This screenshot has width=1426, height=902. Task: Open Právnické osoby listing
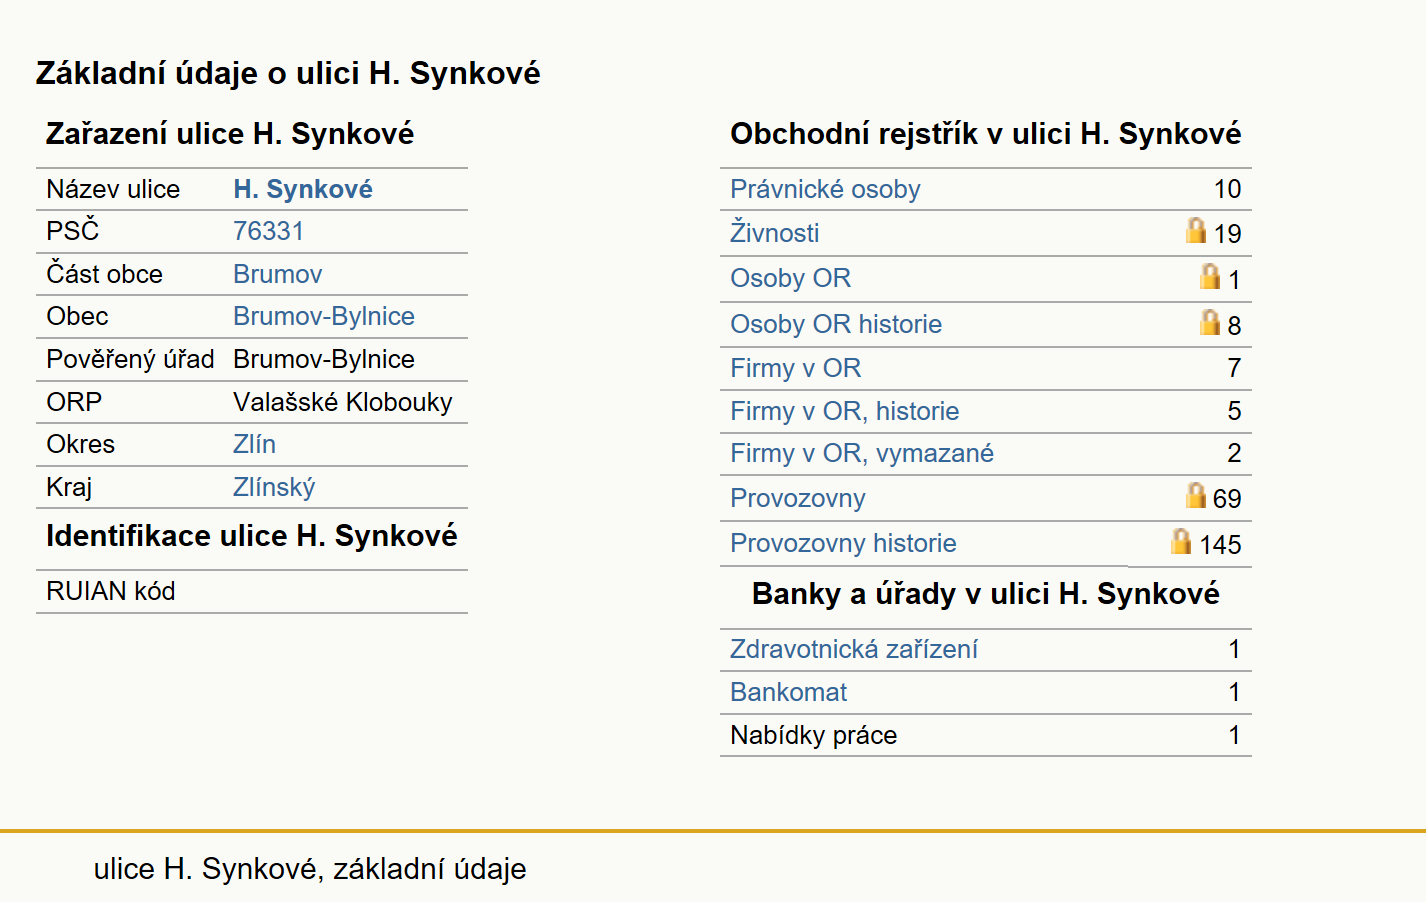tap(825, 189)
